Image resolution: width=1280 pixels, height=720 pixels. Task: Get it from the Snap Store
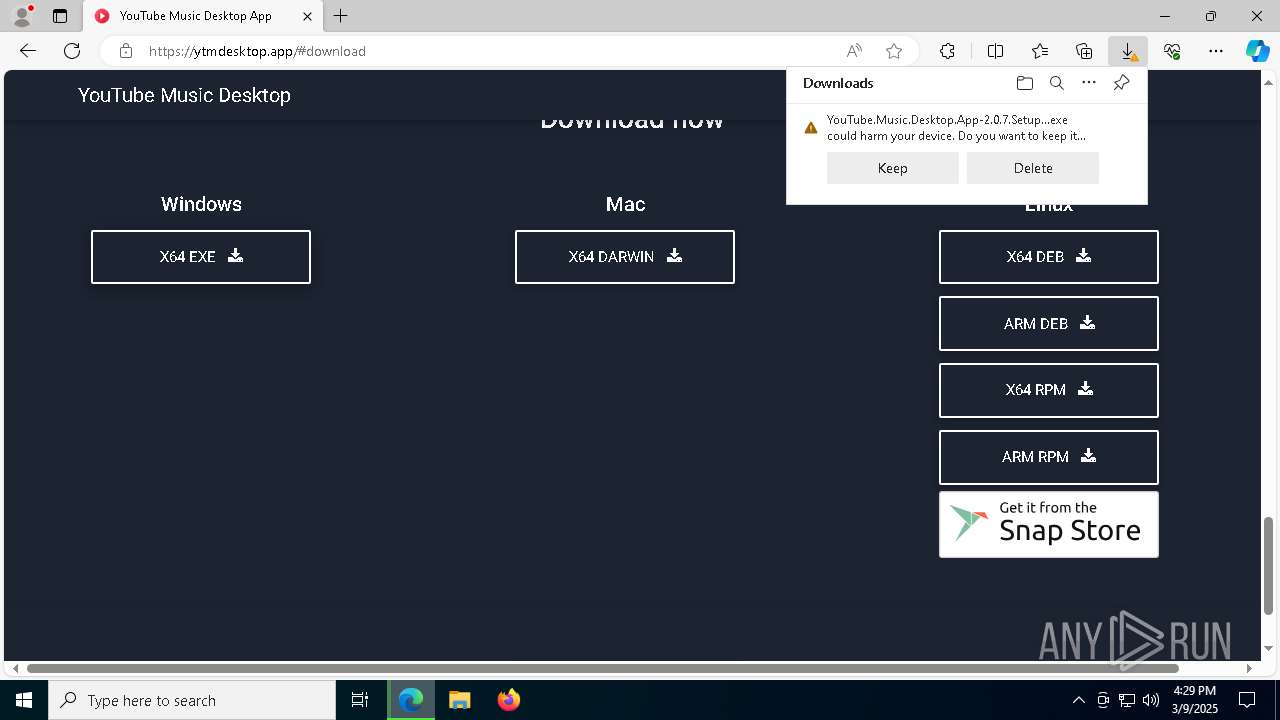[x=1049, y=524]
